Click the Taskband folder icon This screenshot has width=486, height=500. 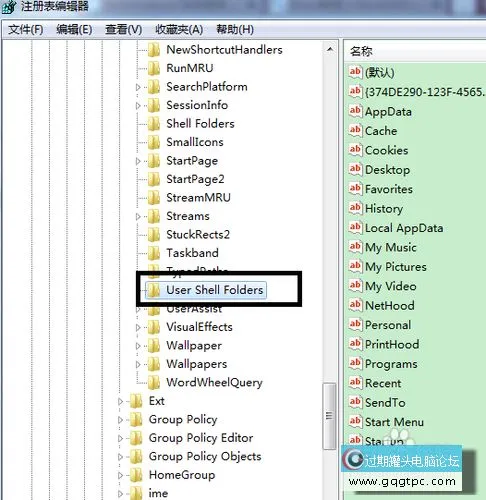pos(154,253)
